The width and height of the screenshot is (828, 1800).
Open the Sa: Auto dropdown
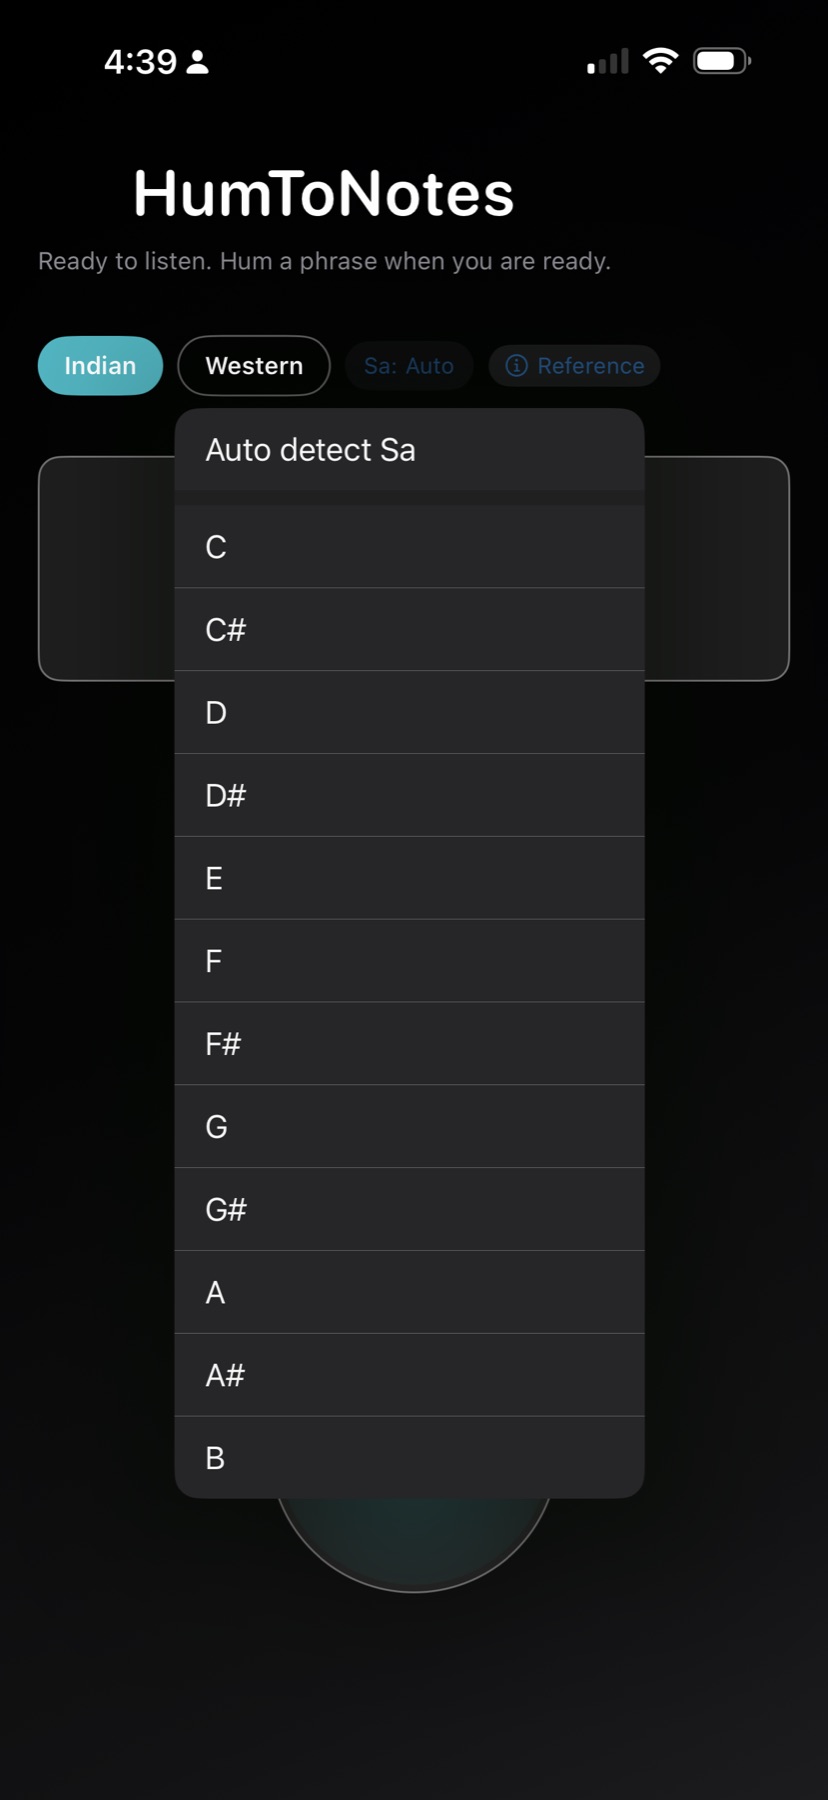pos(408,366)
